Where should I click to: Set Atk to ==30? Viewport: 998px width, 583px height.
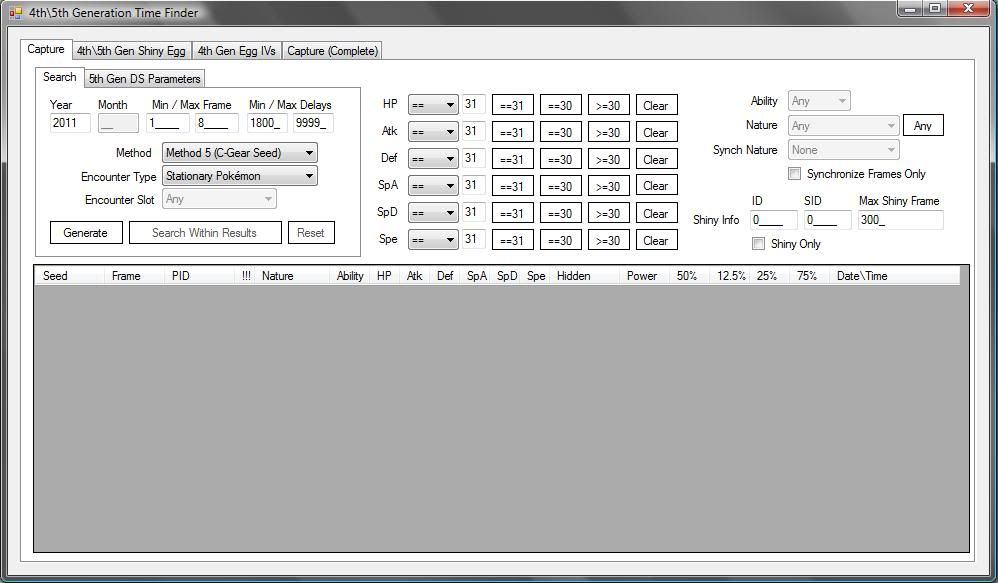click(561, 132)
